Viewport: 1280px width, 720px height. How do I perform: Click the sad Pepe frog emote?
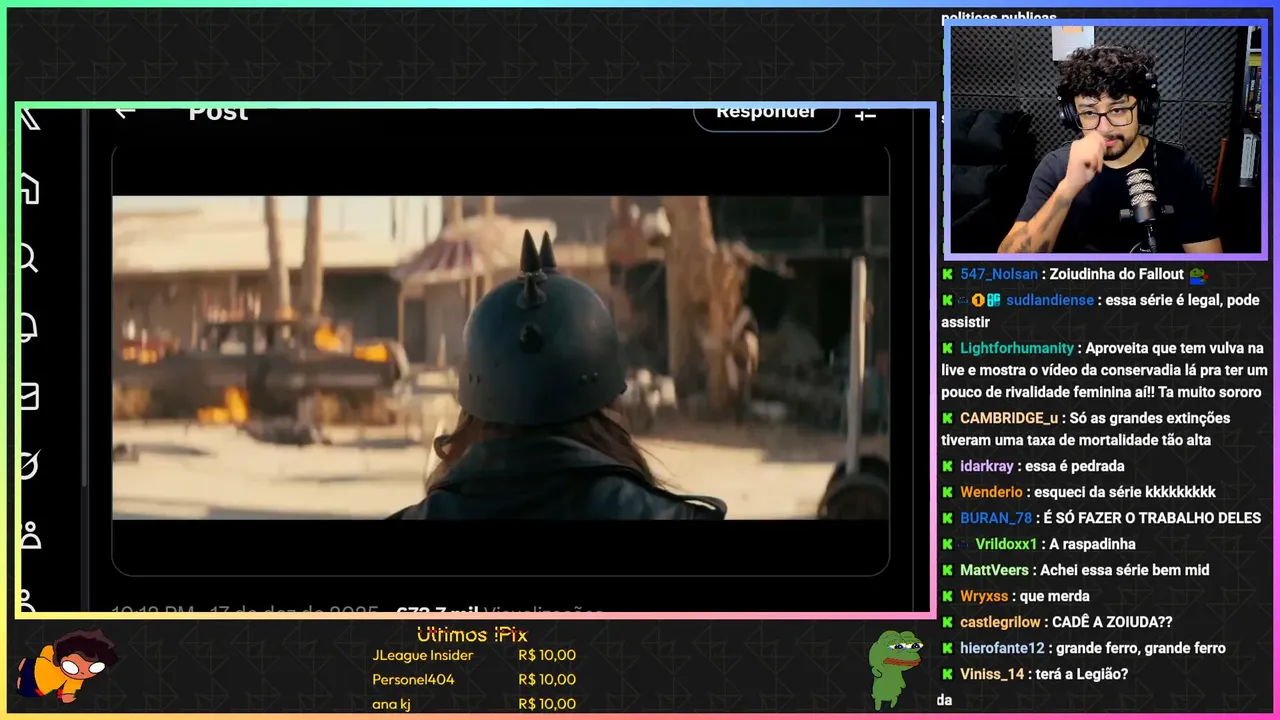894,668
